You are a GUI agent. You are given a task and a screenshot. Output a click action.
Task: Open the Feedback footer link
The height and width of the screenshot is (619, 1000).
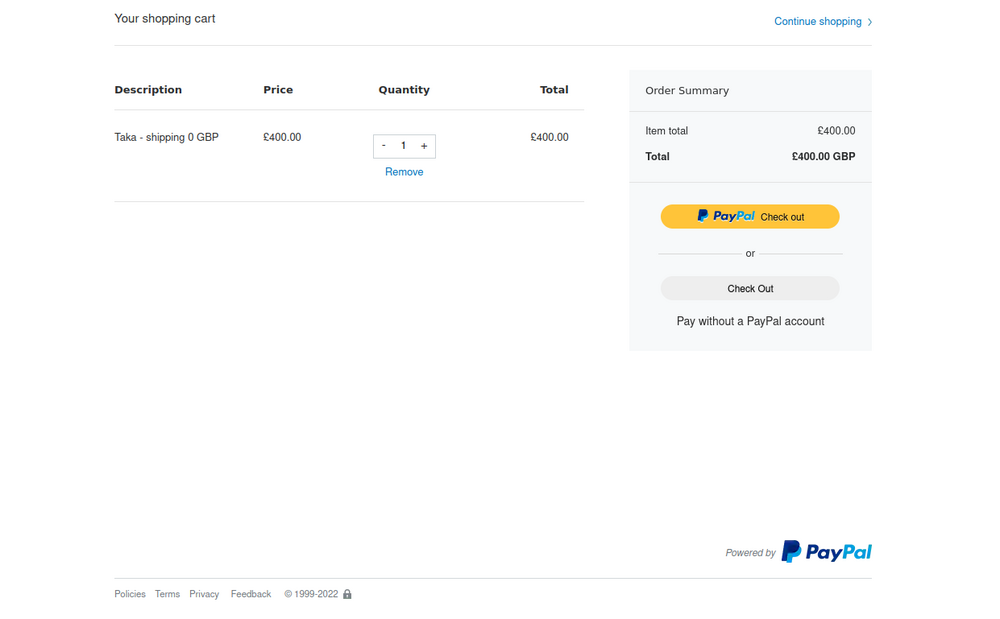(x=251, y=594)
